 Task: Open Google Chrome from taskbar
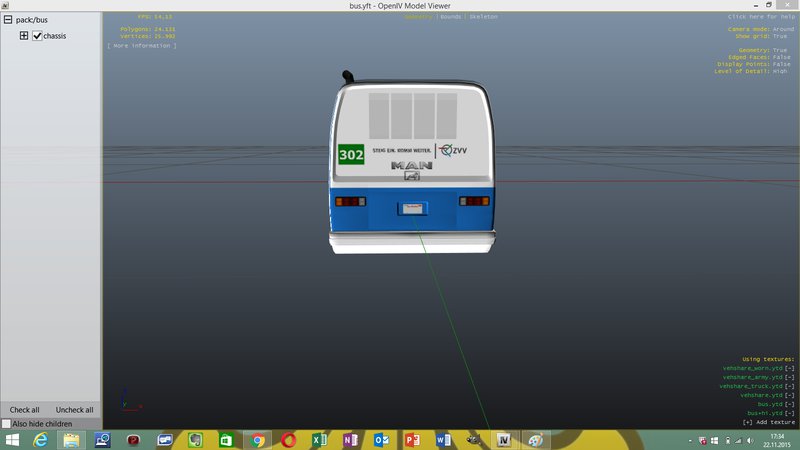(x=258, y=440)
